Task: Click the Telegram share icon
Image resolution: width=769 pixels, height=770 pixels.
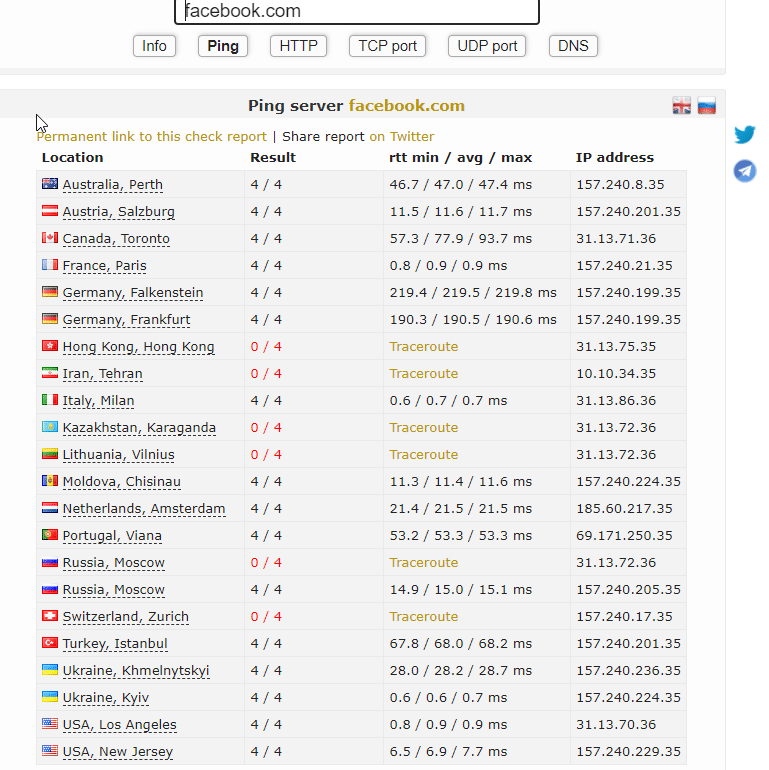Action: pos(744,171)
